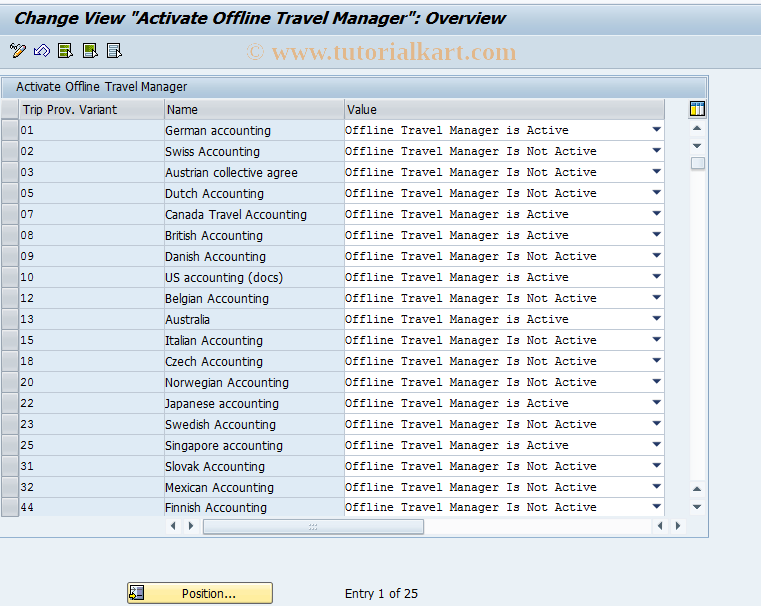Open Value dropdown for Dutch Accounting

657,193
